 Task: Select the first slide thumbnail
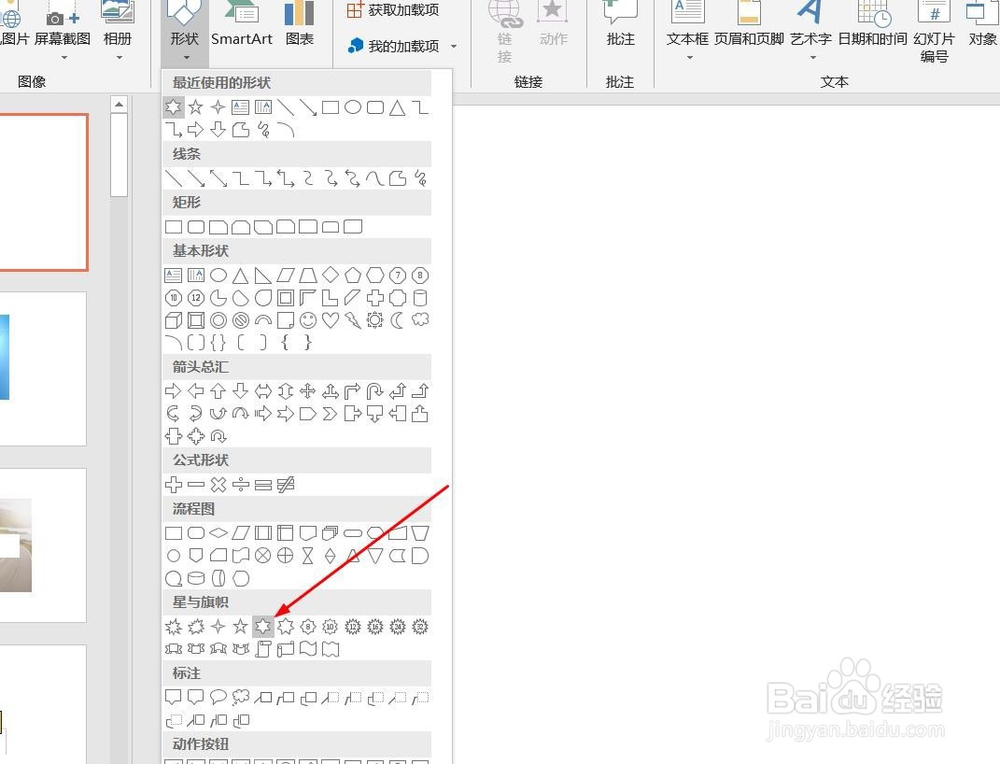(x=43, y=191)
